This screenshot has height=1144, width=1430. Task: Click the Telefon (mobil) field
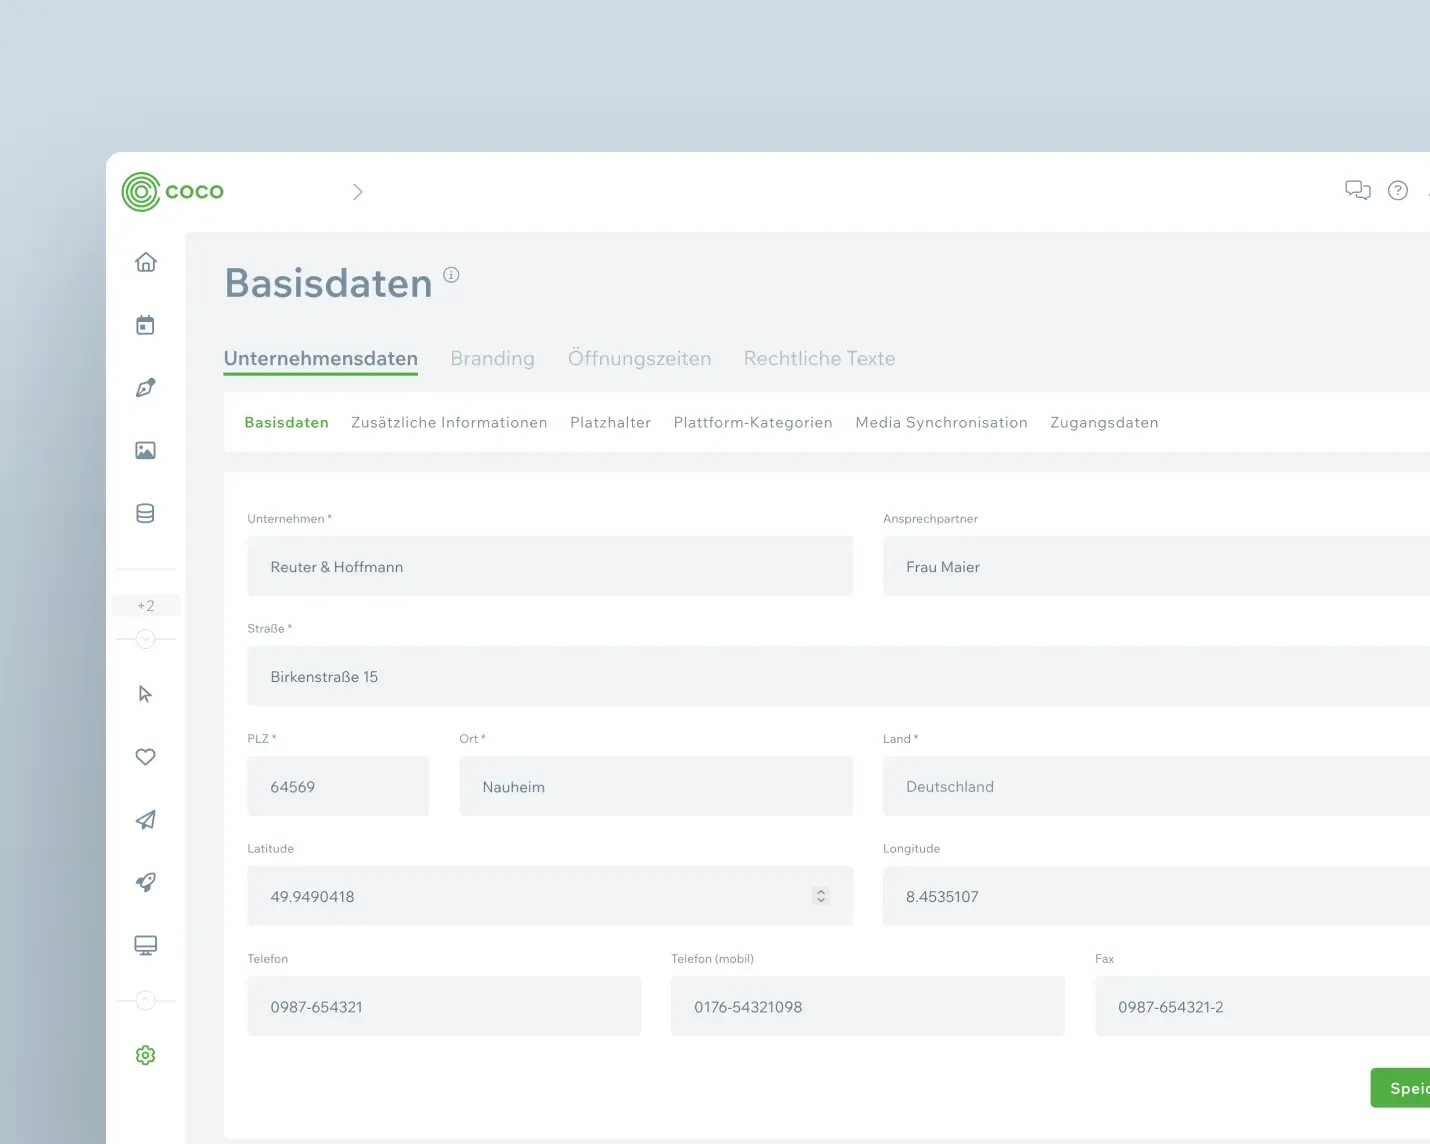(868, 1006)
